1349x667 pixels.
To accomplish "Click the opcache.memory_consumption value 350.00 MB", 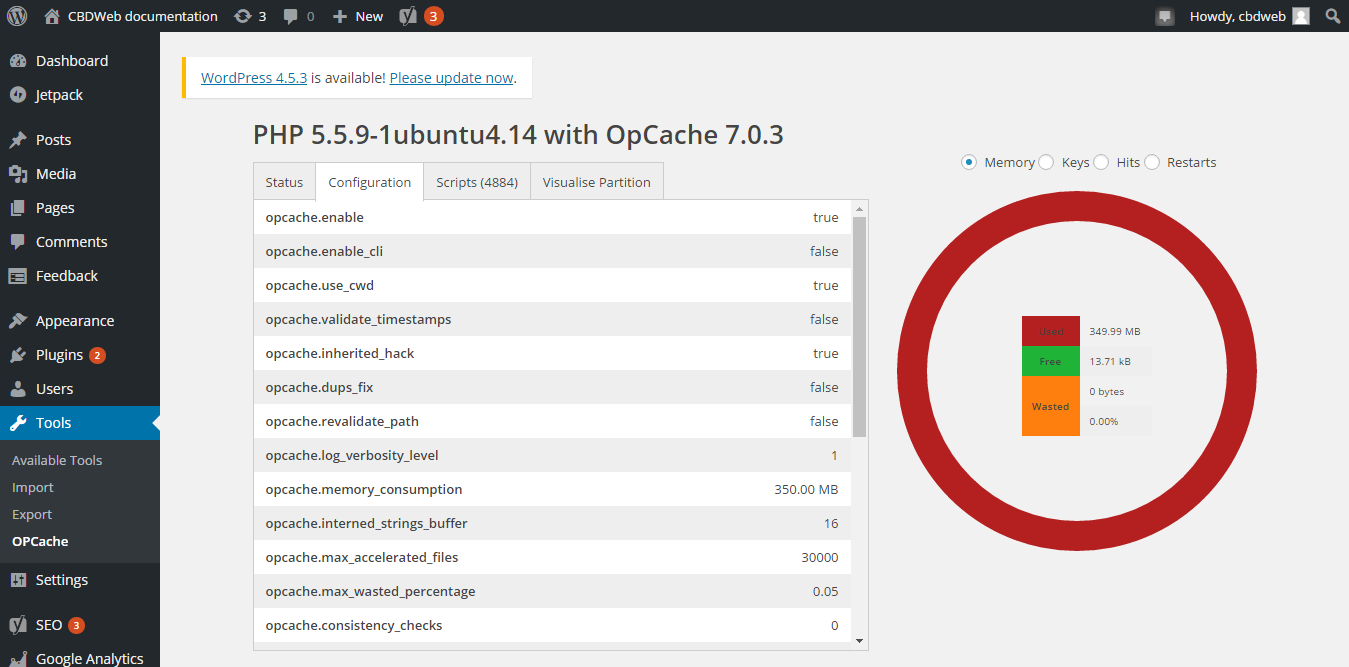I will (806, 489).
